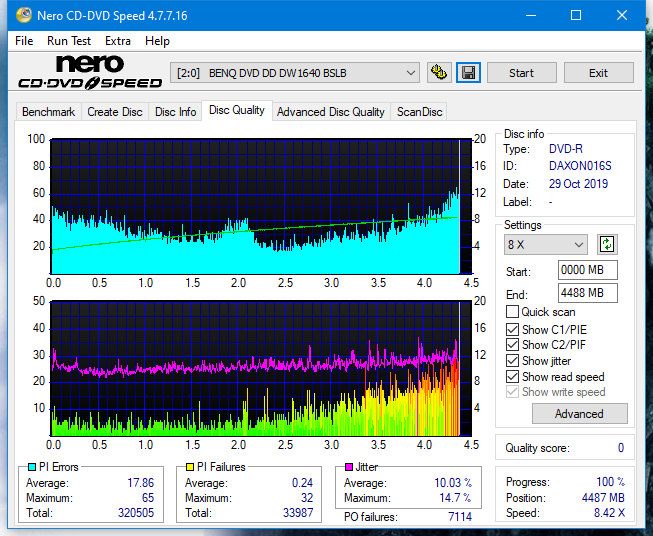Minimize the Nero CD-DVD Speed window
The height and width of the screenshot is (536, 653).
coord(531,15)
